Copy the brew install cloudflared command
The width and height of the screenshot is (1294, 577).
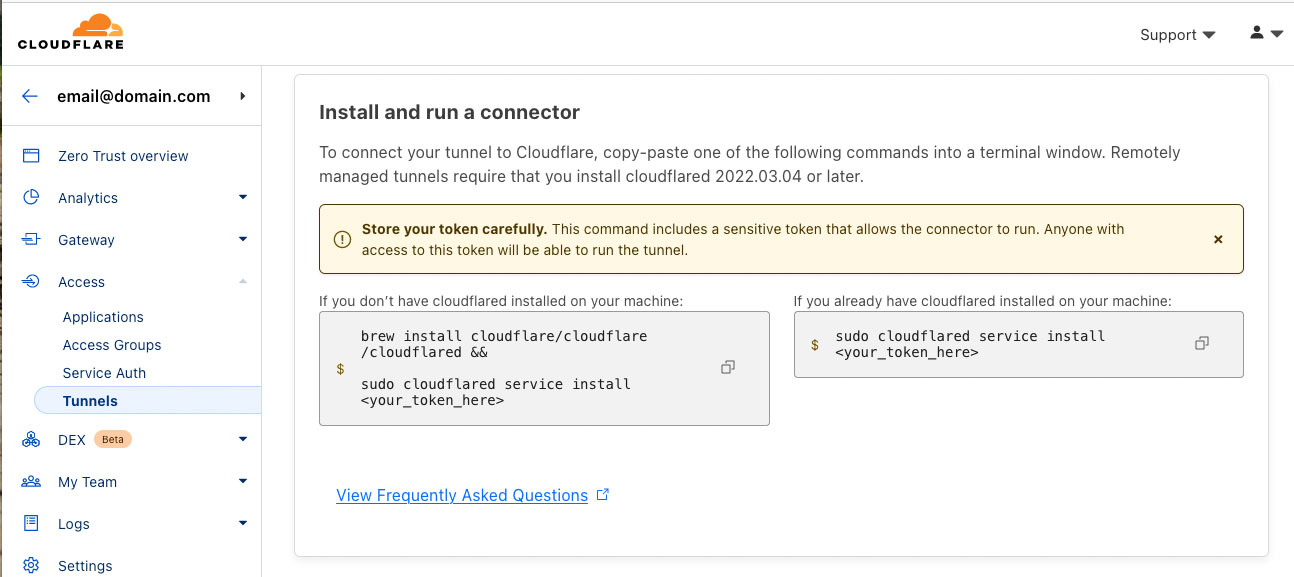pos(728,367)
